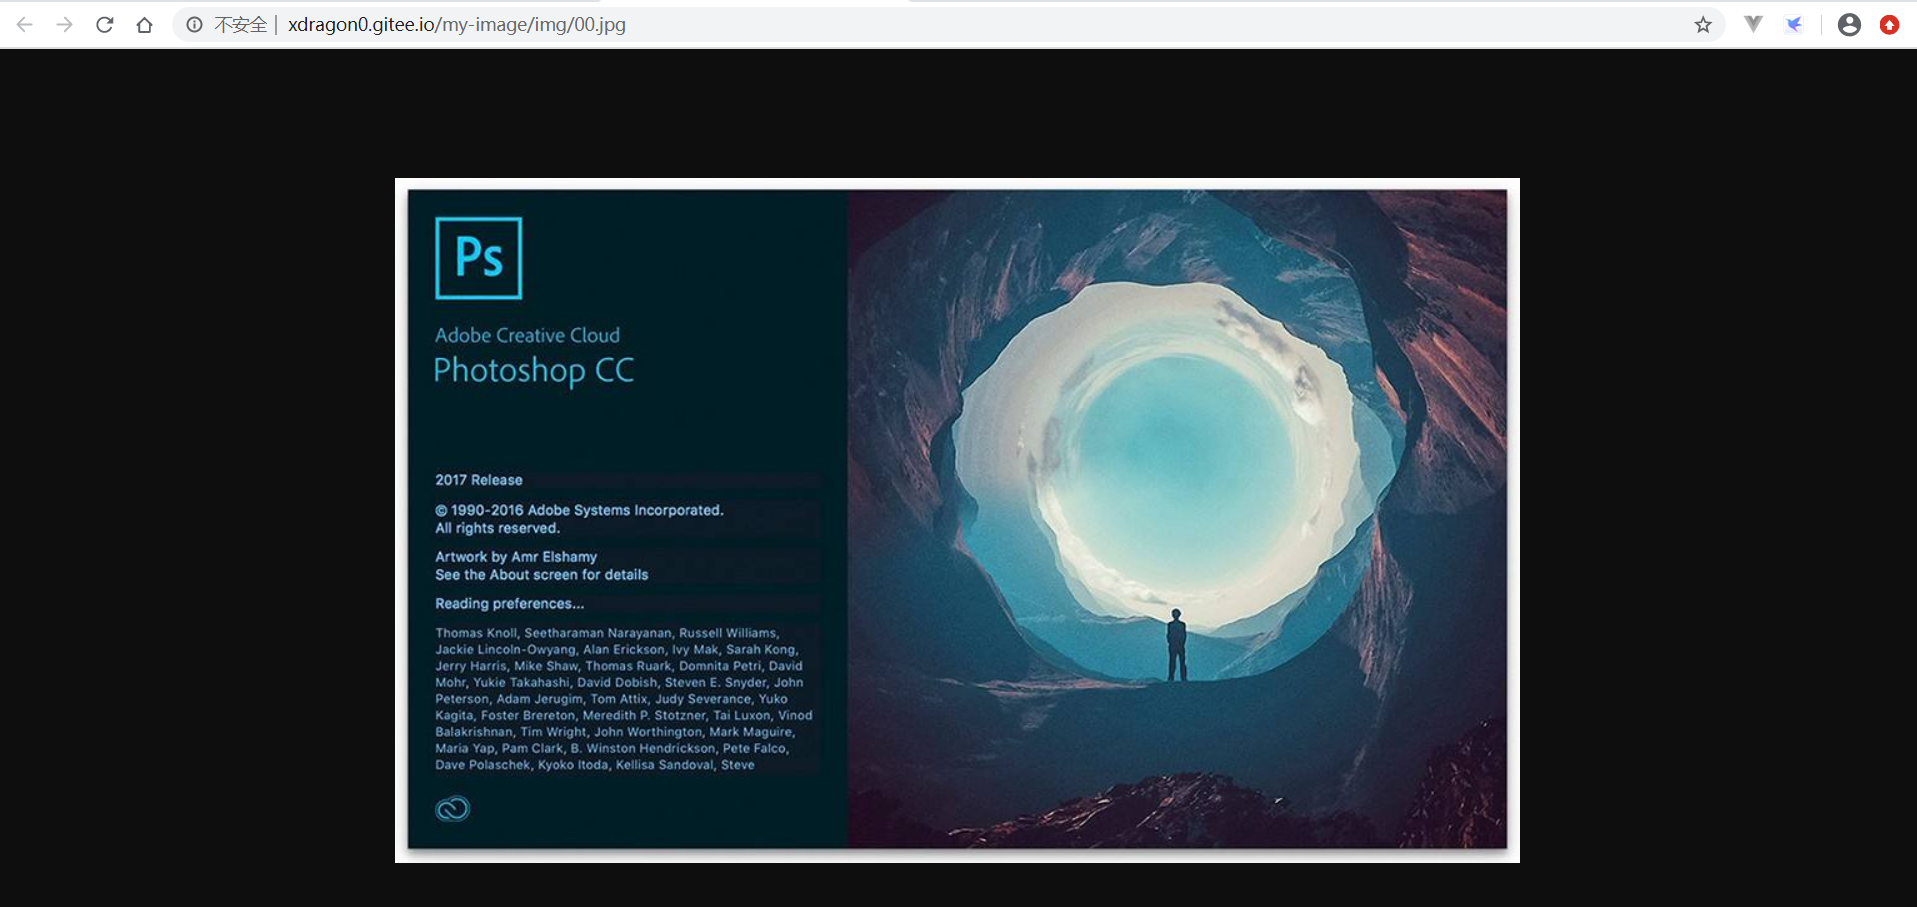Click the Photoshop splash image
This screenshot has width=1917, height=907.
click(957, 520)
